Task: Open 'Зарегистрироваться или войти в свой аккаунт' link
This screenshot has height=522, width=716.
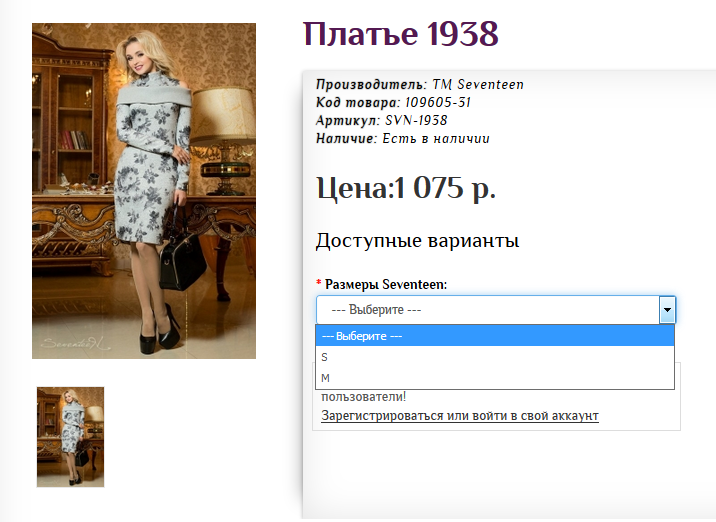Action: point(459,415)
